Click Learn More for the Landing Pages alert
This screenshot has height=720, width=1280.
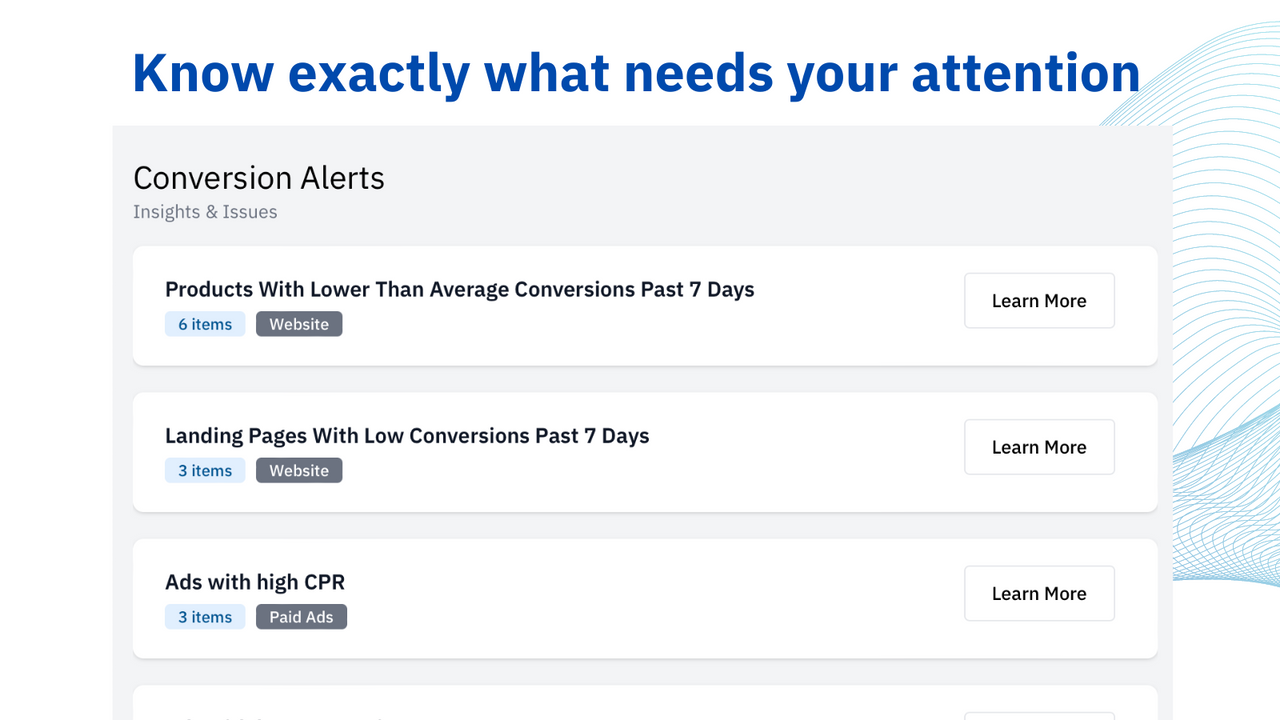pyautogui.click(x=1039, y=447)
